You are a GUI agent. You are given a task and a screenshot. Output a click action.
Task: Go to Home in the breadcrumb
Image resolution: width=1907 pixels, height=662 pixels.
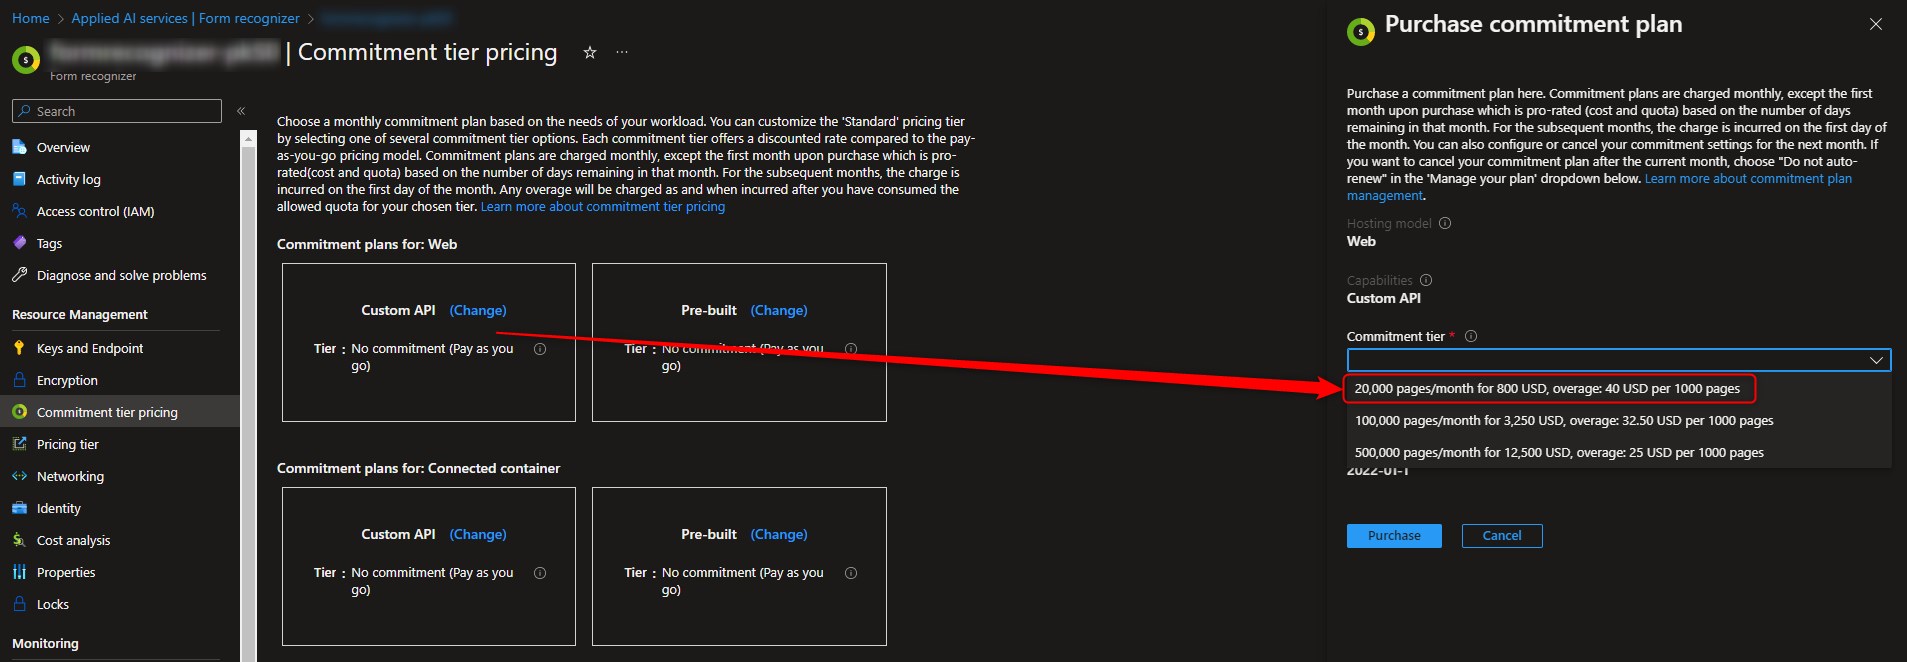pyautogui.click(x=31, y=18)
